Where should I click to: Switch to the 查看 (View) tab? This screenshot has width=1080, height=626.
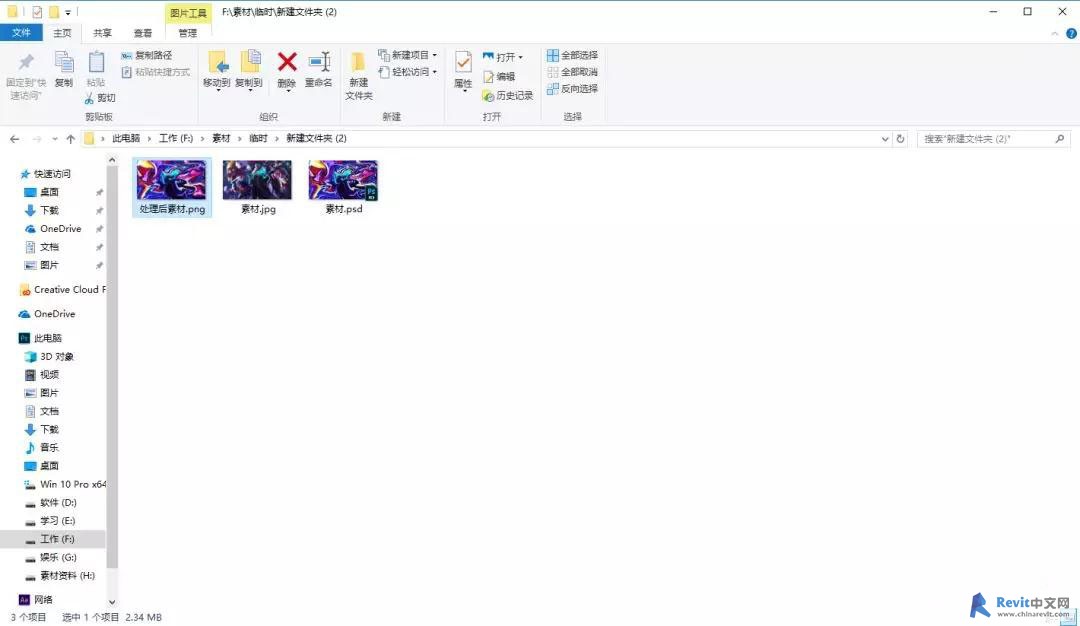coord(143,32)
